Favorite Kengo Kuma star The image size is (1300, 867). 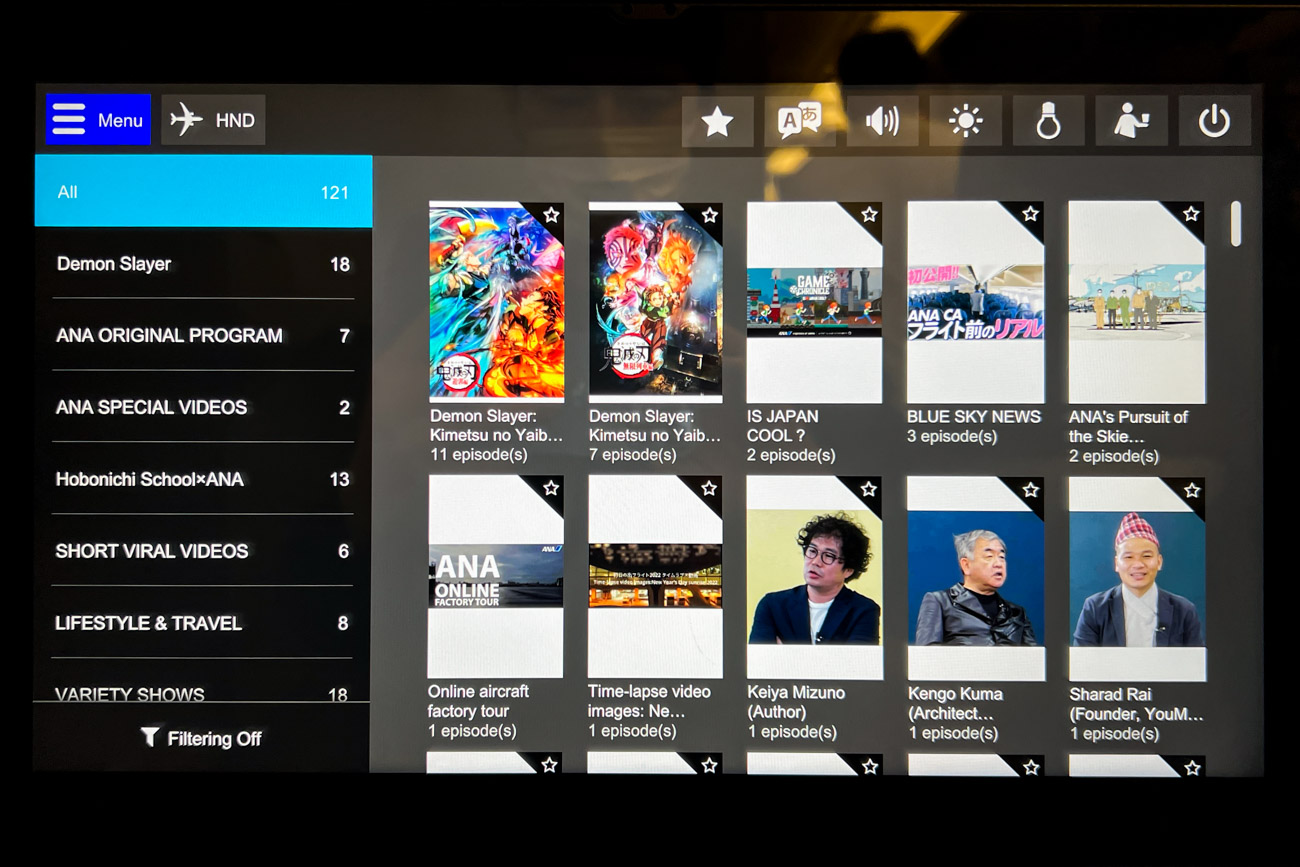[x=1030, y=490]
